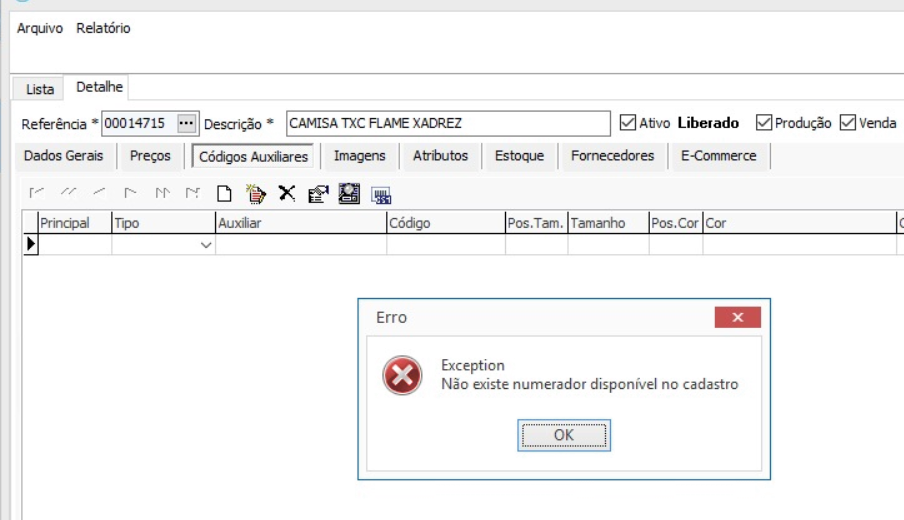The width and height of the screenshot is (904, 520).
Task: Open the Arquivo menu
Action: 41,28
